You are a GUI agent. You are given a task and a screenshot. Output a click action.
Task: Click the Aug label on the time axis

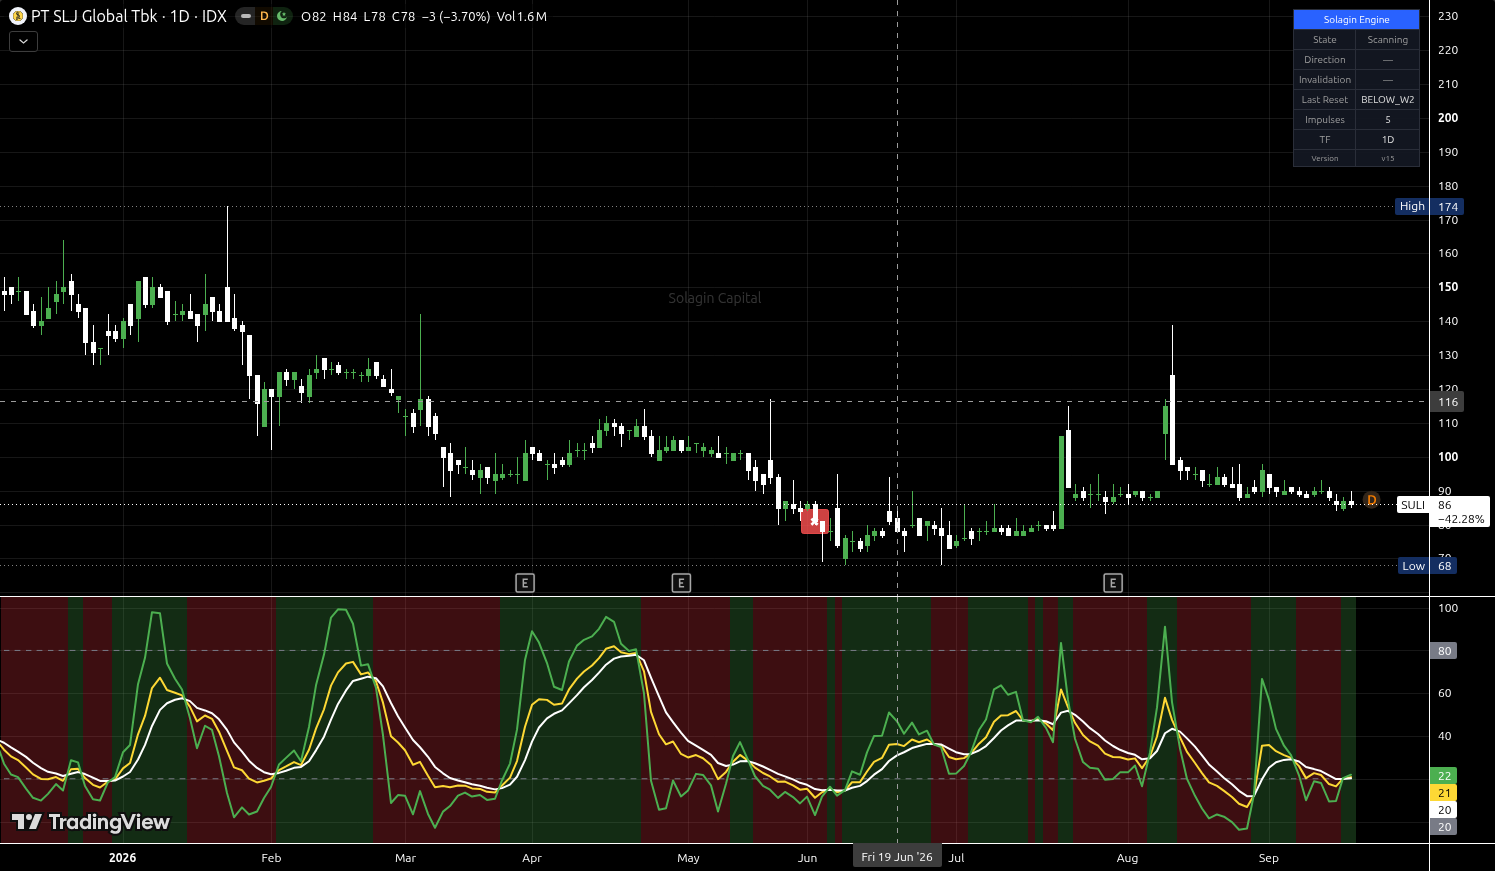pyautogui.click(x=1127, y=858)
